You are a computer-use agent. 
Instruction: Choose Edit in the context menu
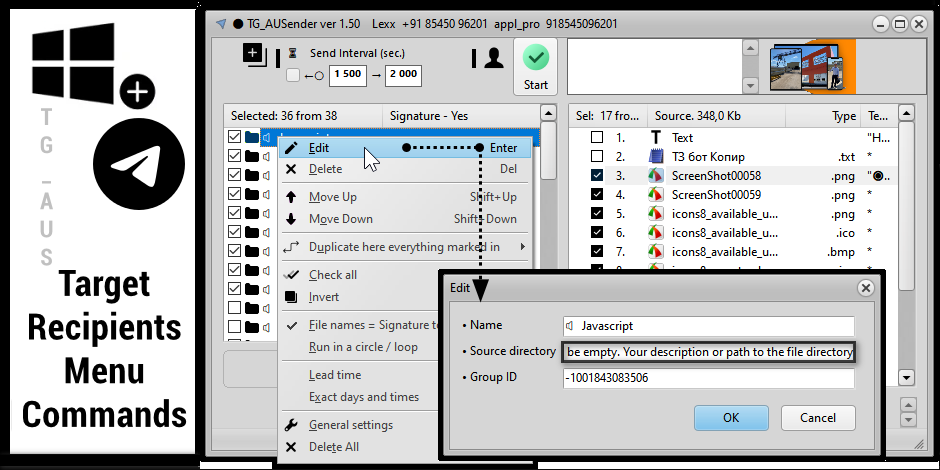tap(405, 148)
